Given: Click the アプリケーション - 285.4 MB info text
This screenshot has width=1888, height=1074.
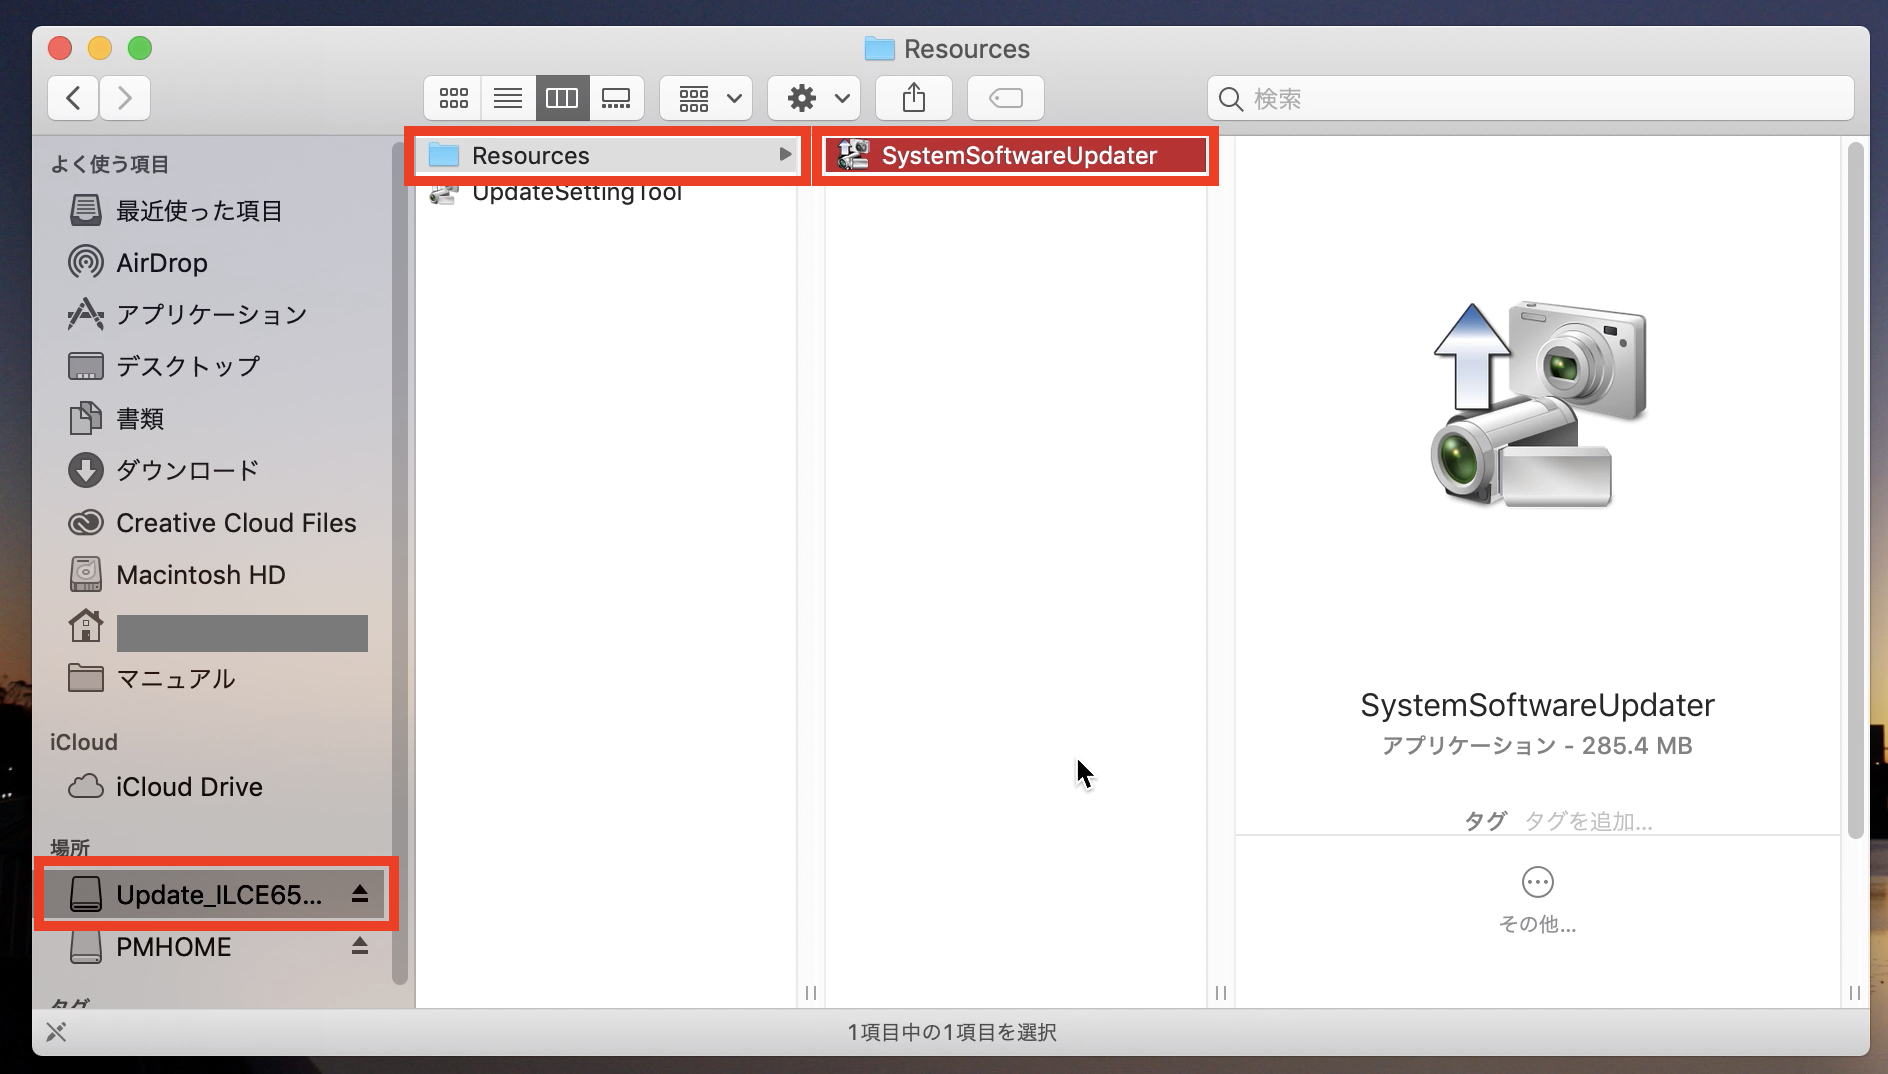Looking at the screenshot, I should 1538,746.
